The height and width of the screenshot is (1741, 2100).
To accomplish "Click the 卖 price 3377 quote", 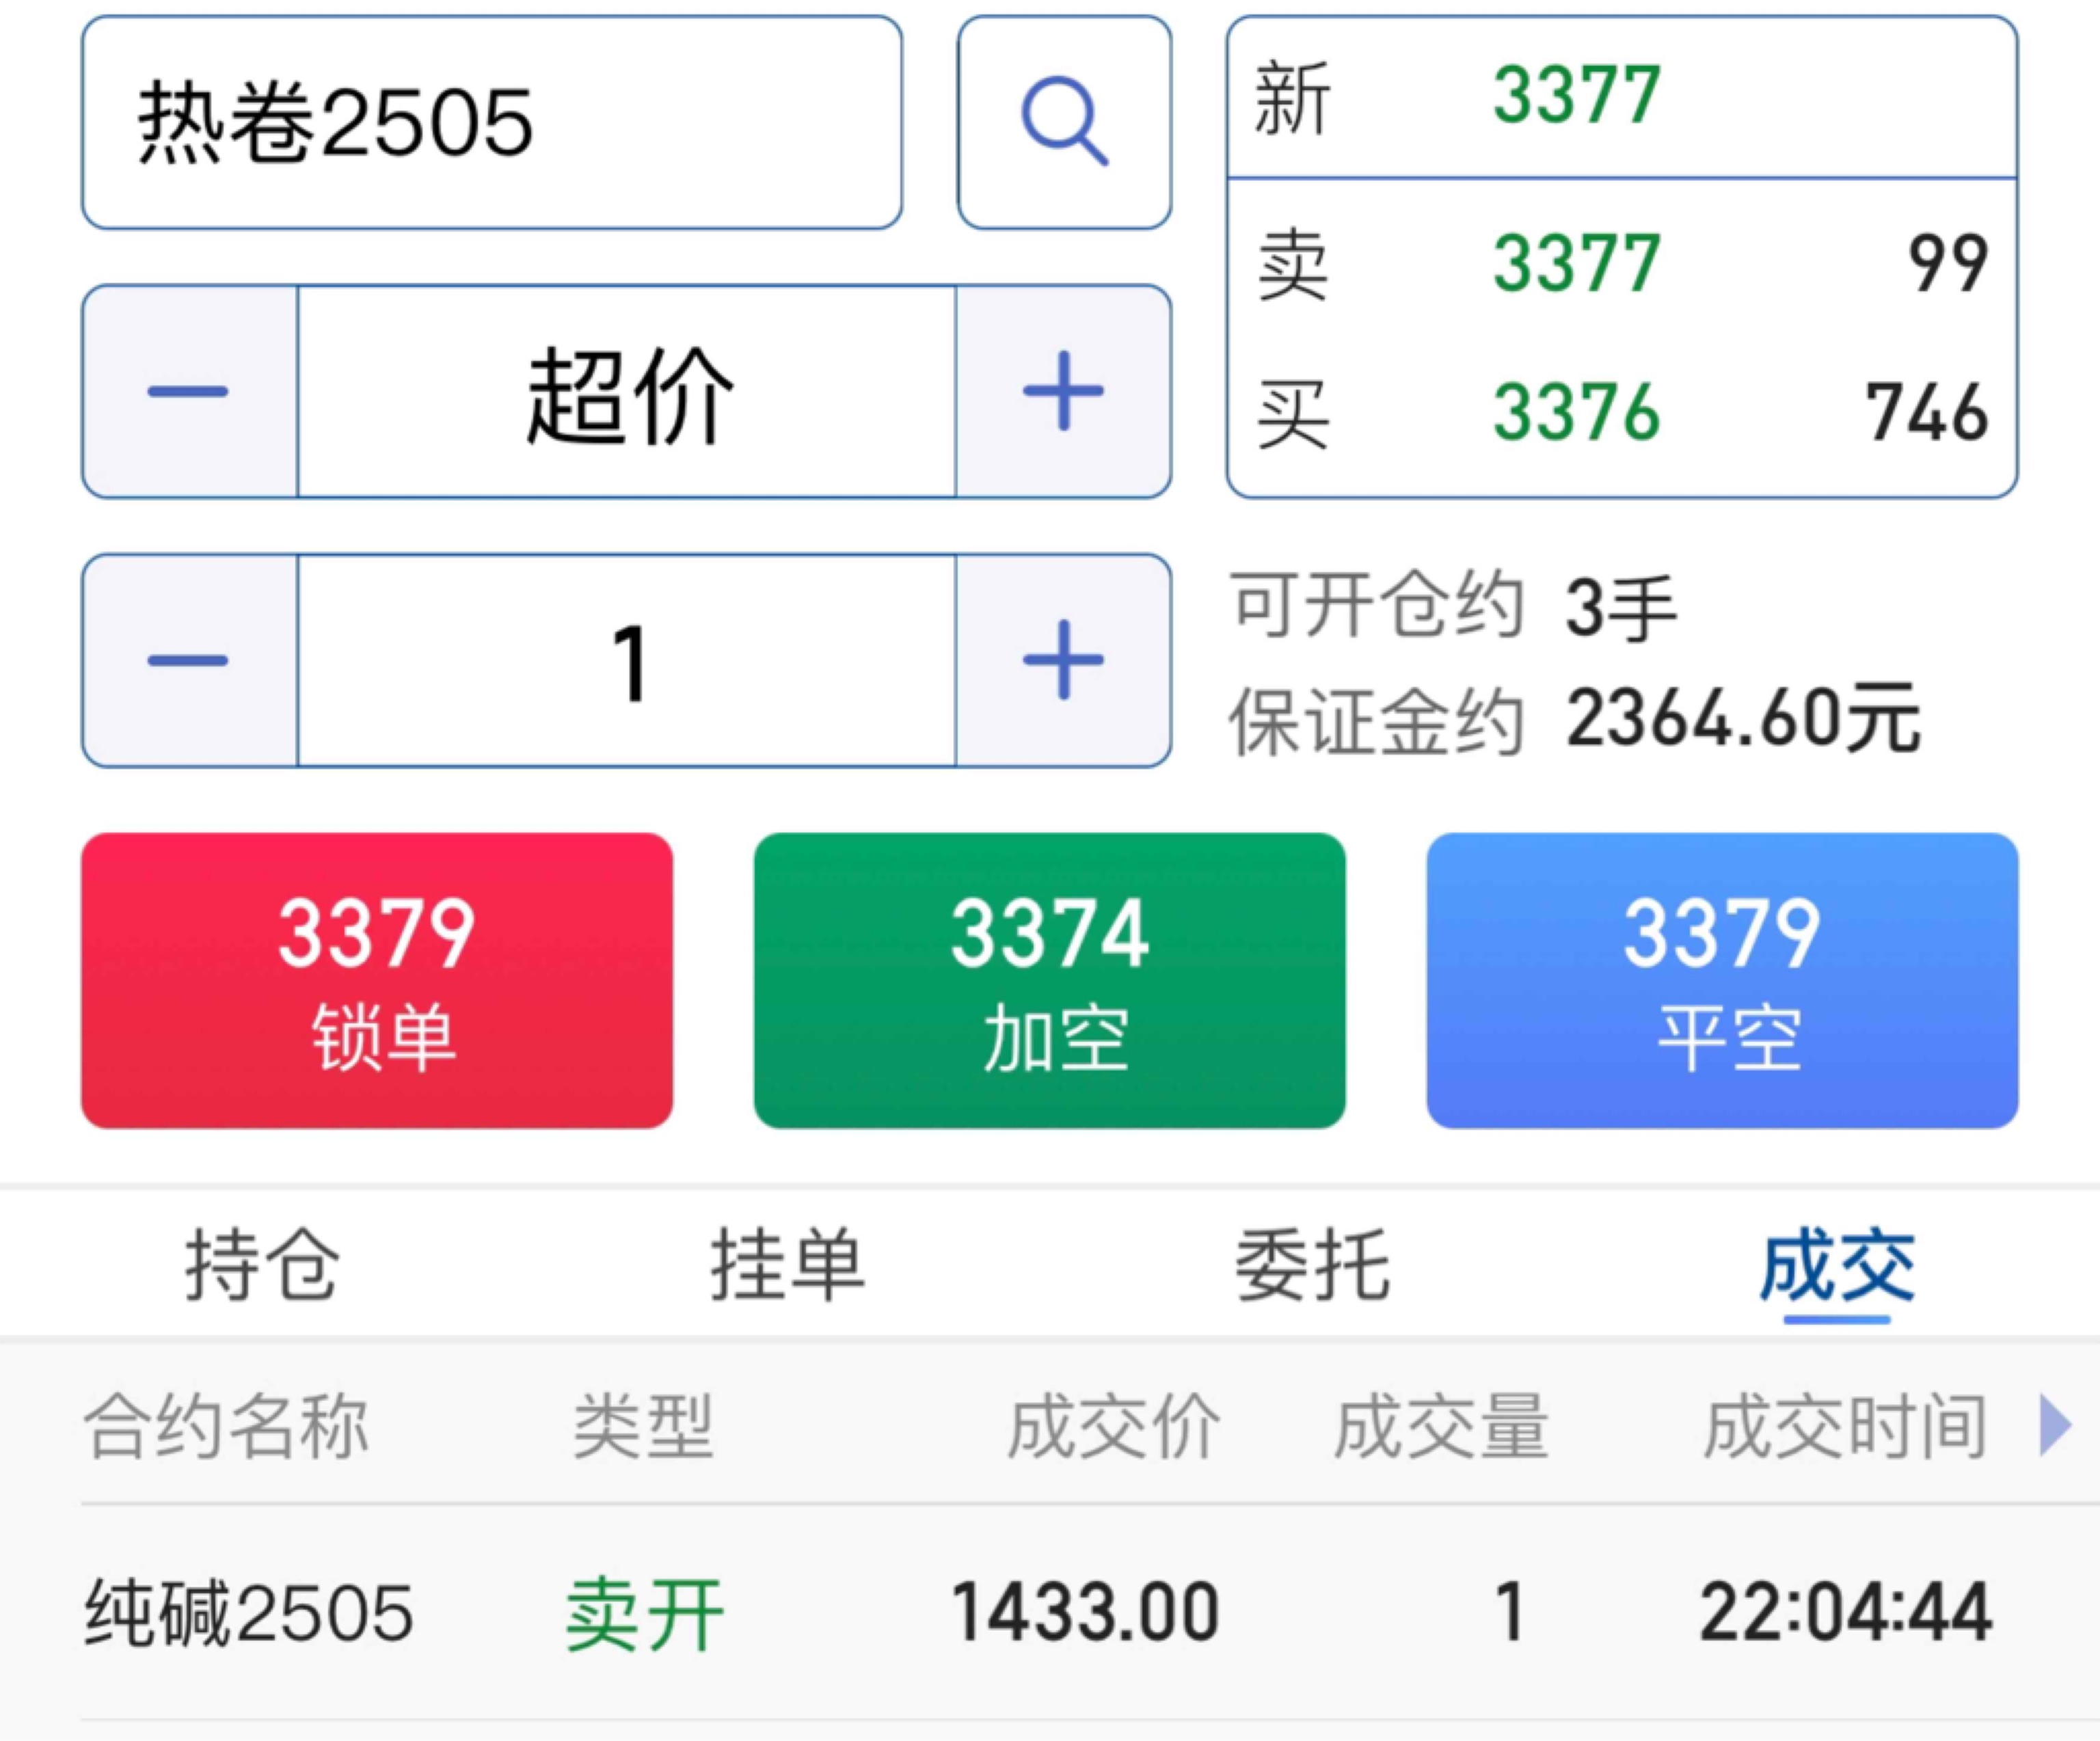I will click(x=1576, y=263).
